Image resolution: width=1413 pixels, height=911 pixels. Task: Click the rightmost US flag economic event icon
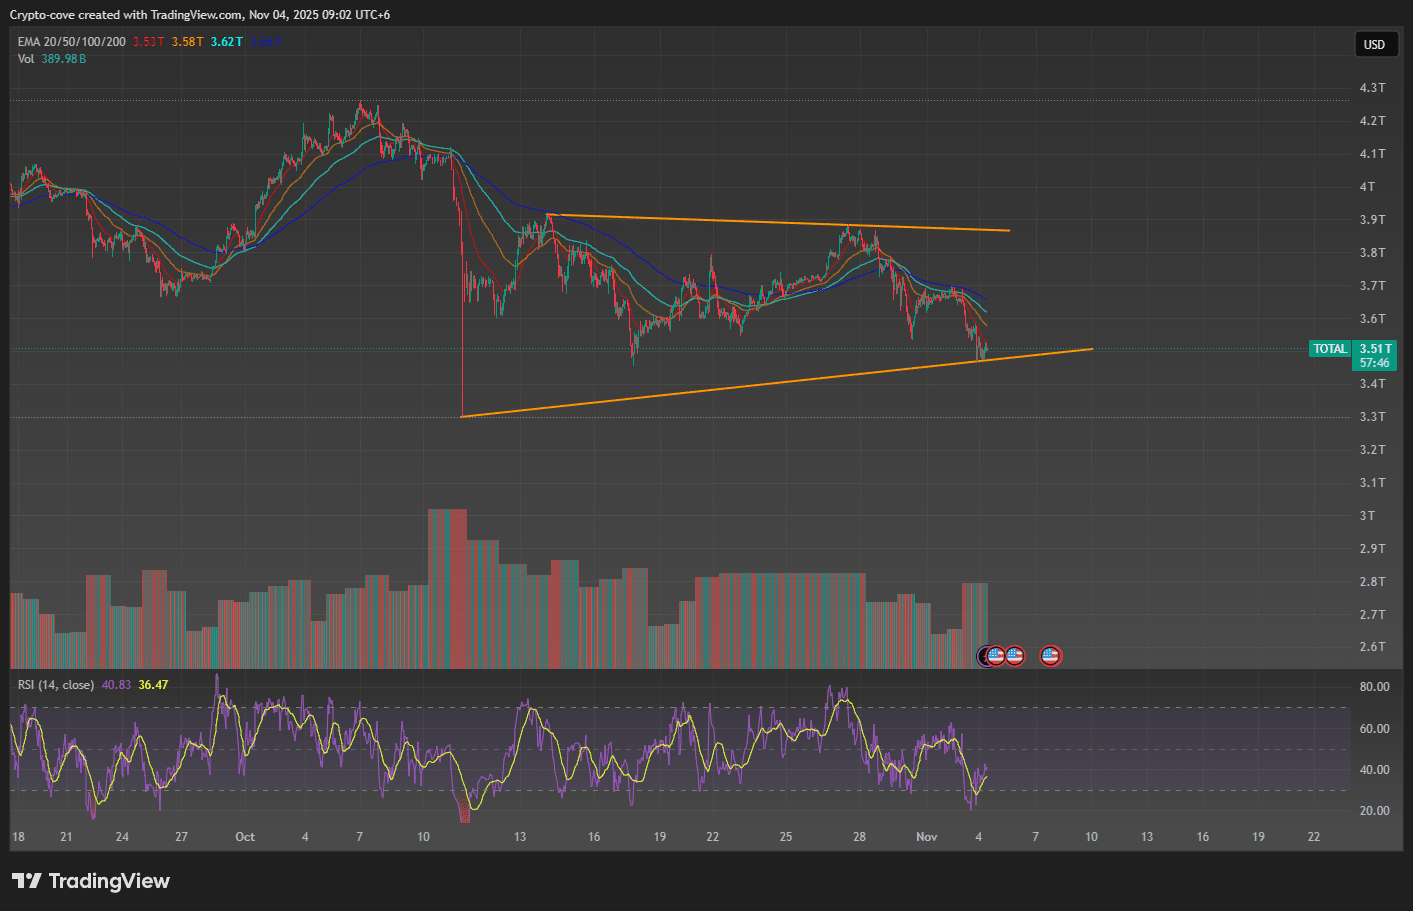coord(1050,656)
